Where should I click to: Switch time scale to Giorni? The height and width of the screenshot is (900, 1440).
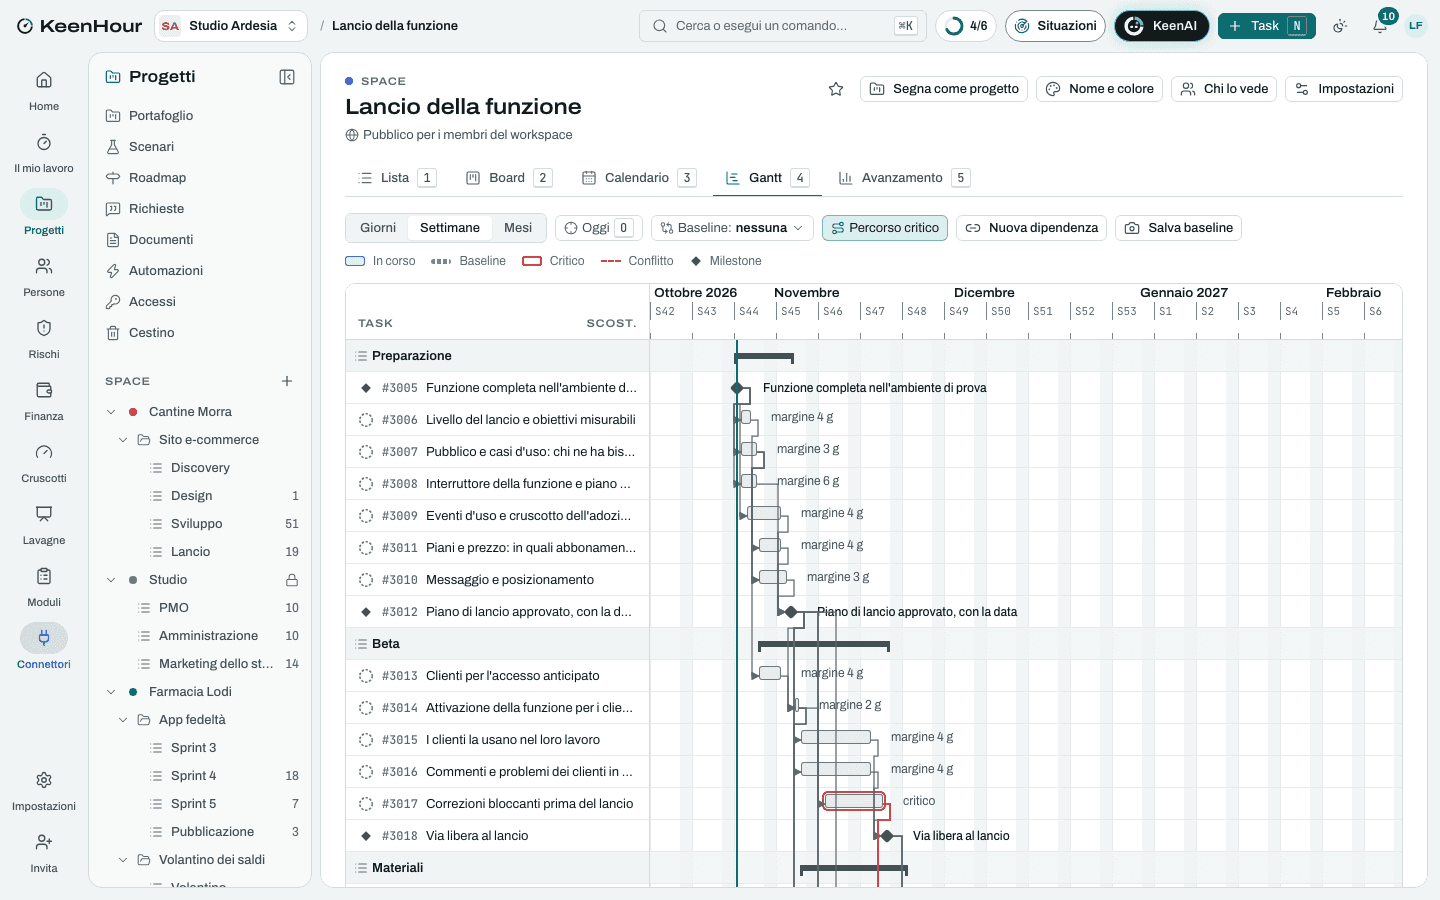pyautogui.click(x=378, y=228)
